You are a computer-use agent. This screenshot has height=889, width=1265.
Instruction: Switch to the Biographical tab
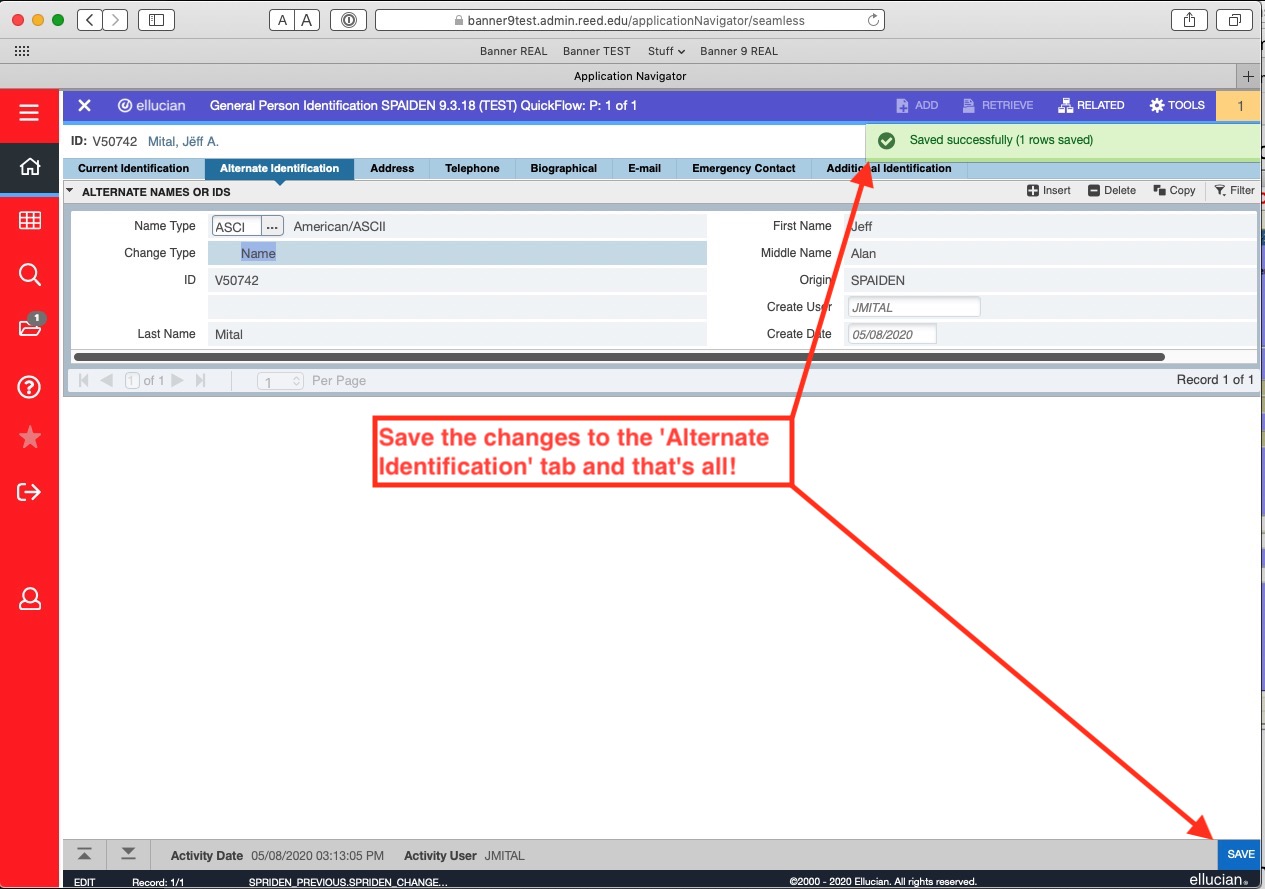tap(563, 168)
